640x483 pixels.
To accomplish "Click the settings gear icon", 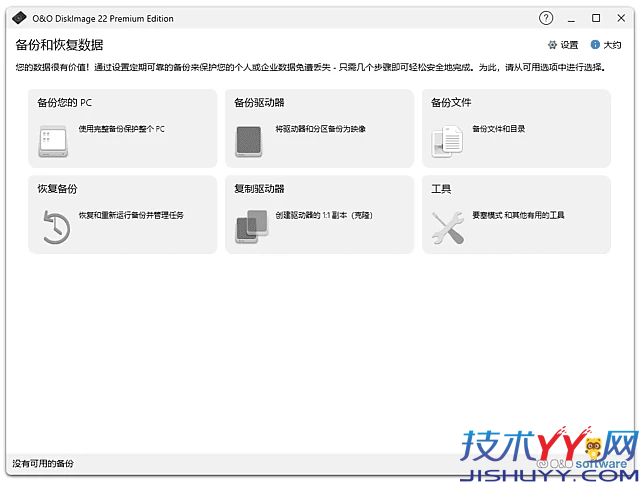I will coord(552,45).
